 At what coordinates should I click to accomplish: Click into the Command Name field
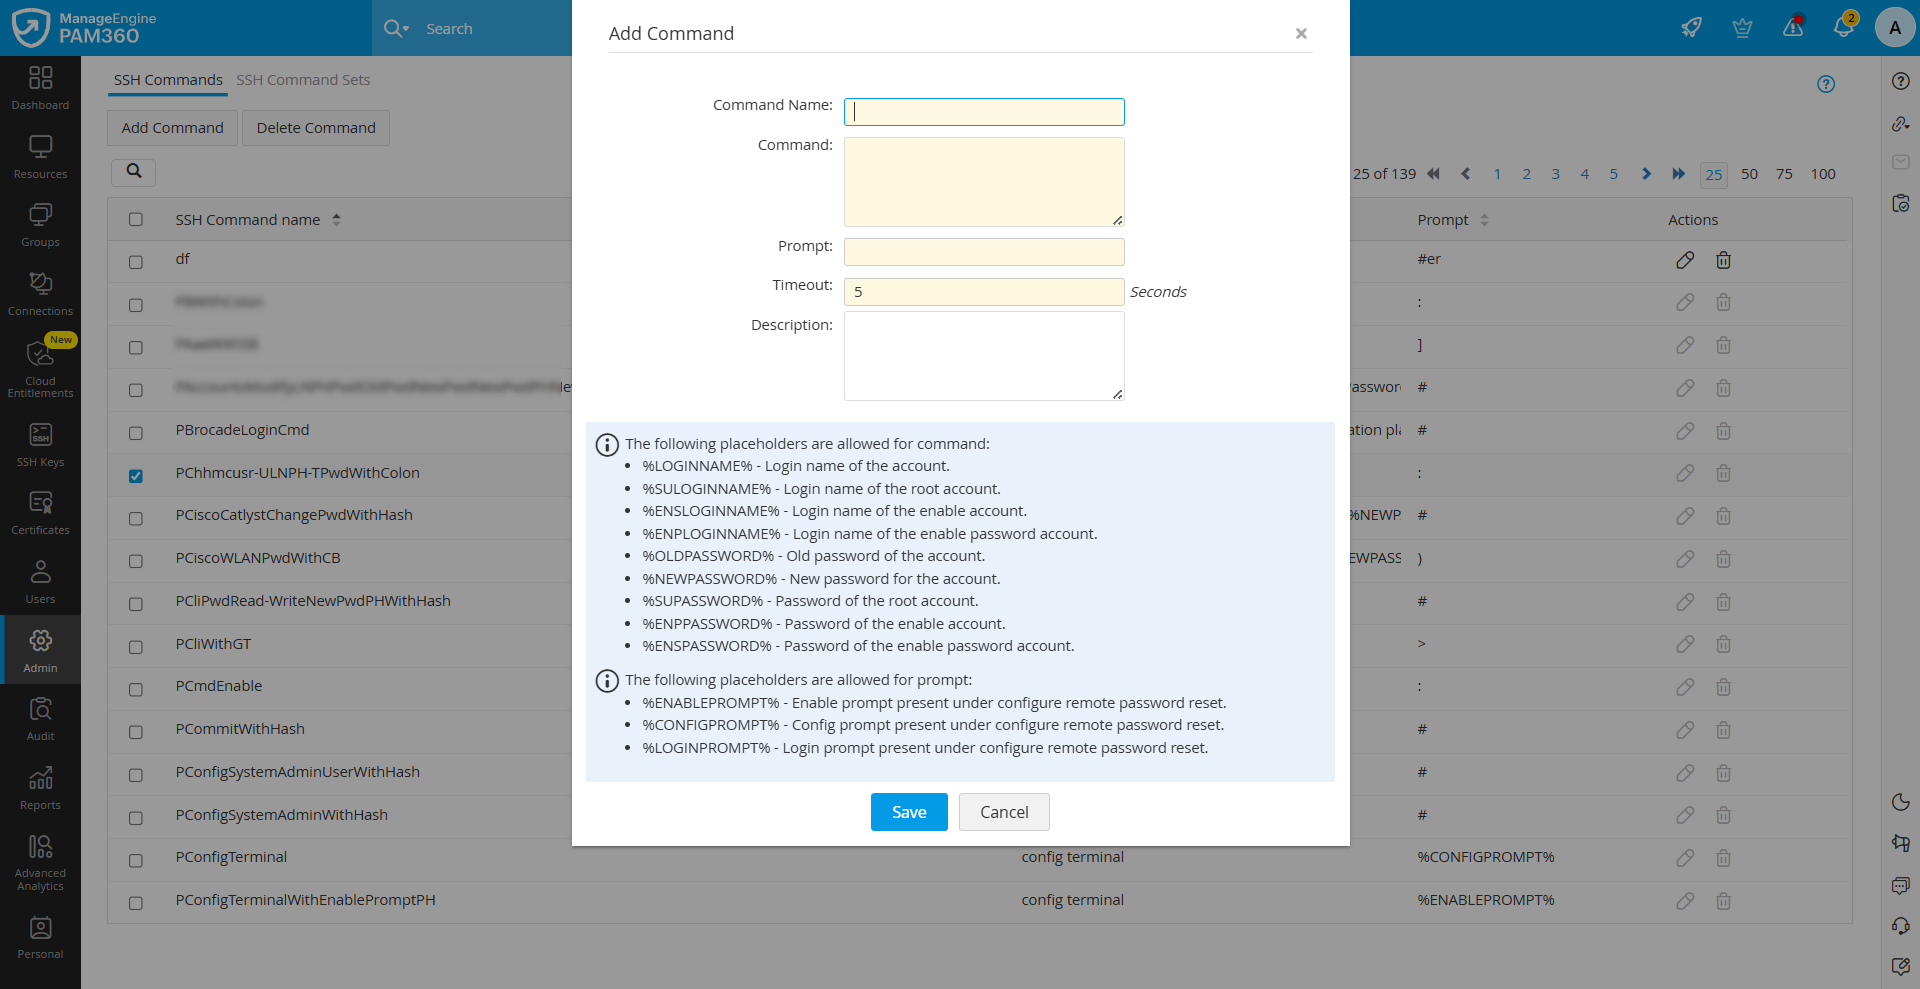pos(984,112)
